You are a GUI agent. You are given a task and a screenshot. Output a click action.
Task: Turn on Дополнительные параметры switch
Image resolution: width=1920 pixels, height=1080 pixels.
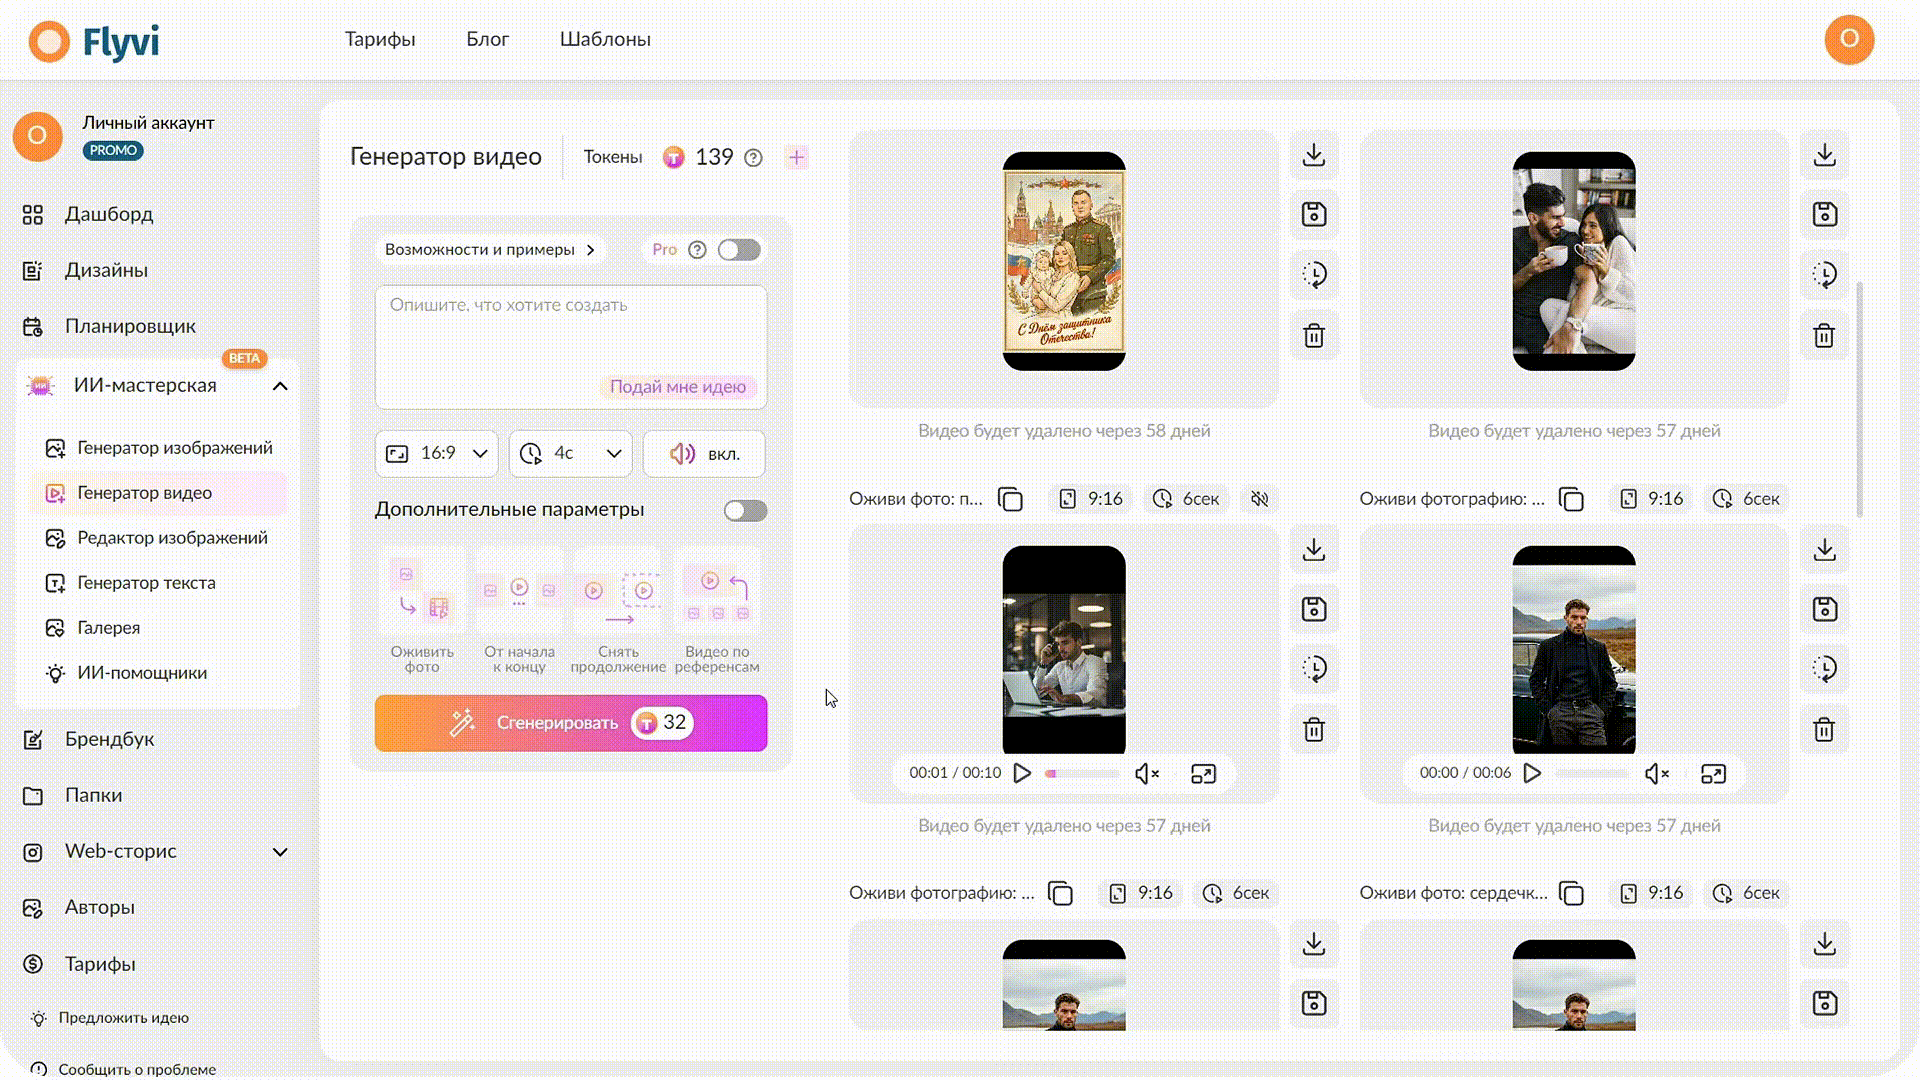pos(746,511)
